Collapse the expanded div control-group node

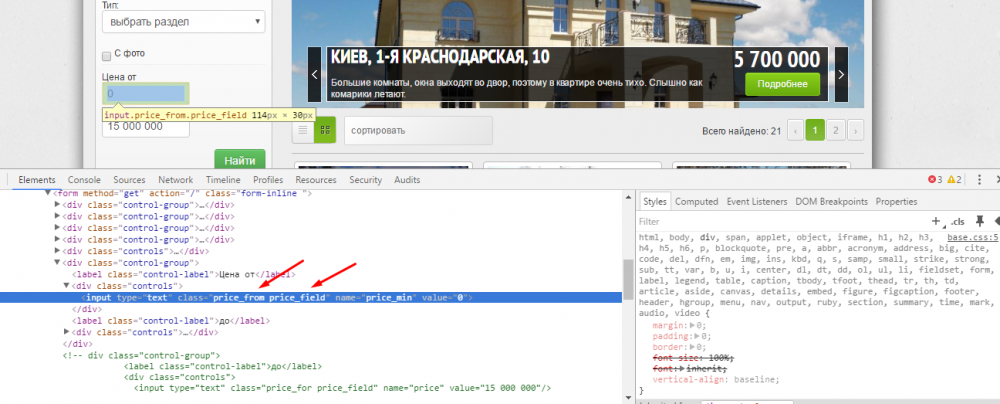(57, 262)
